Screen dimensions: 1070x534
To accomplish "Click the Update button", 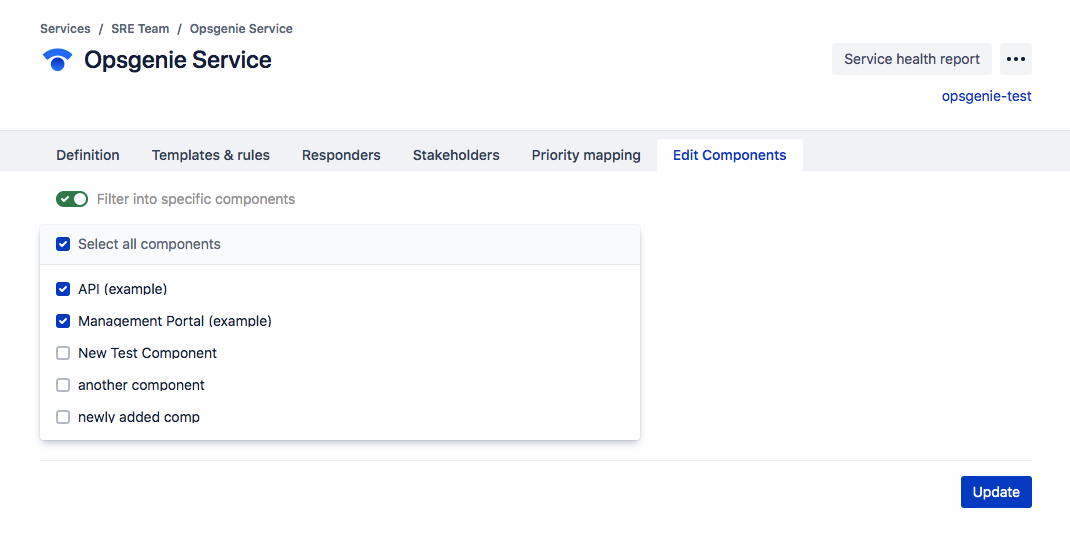I will 996,492.
